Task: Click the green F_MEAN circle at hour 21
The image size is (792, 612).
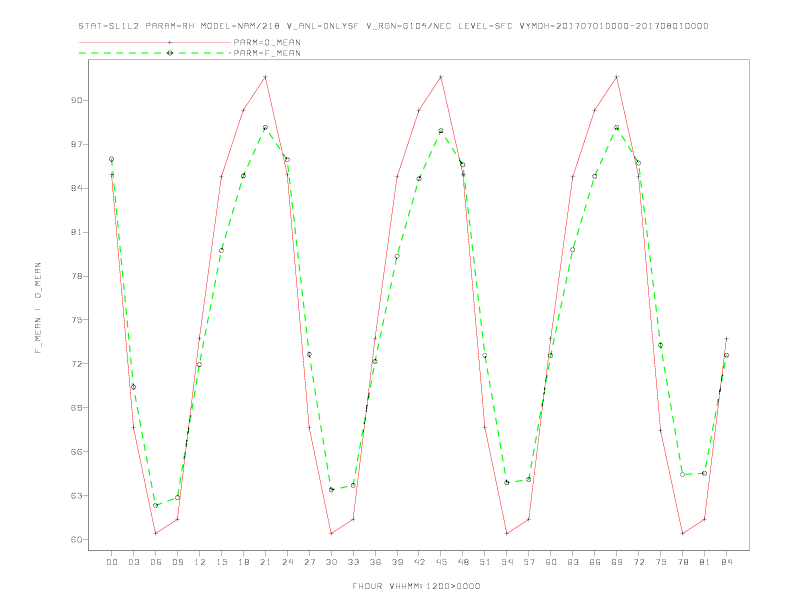Action: click(265, 127)
